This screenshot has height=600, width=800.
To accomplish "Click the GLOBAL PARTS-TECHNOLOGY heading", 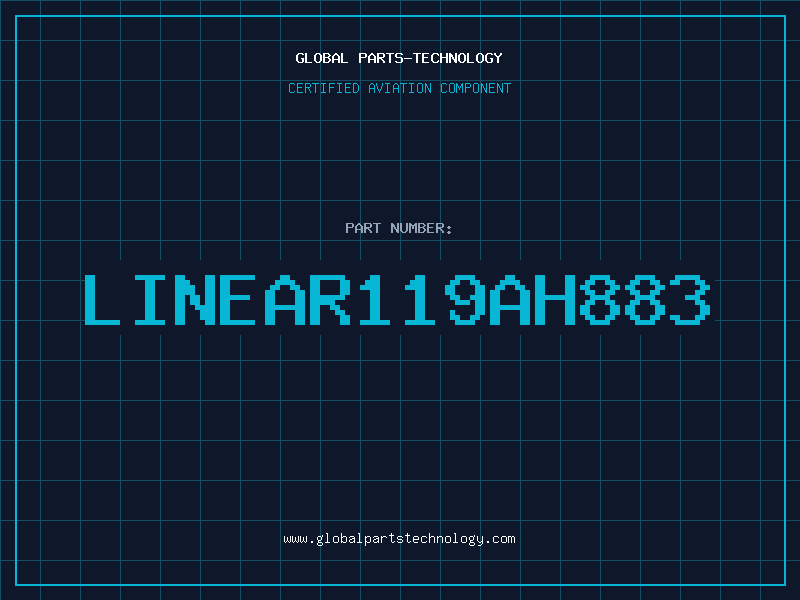I will [x=399, y=58].
